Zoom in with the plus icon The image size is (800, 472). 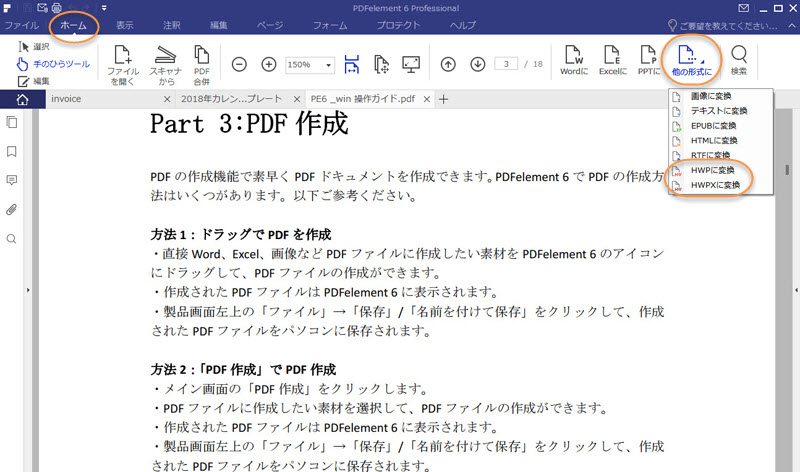pos(269,64)
